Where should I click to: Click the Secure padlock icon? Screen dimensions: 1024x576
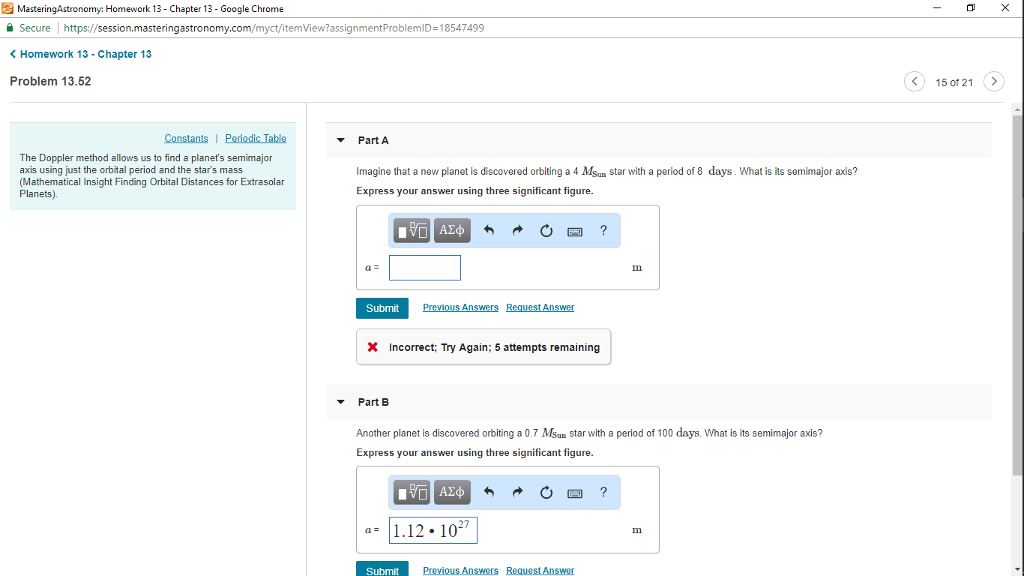click(x=10, y=28)
